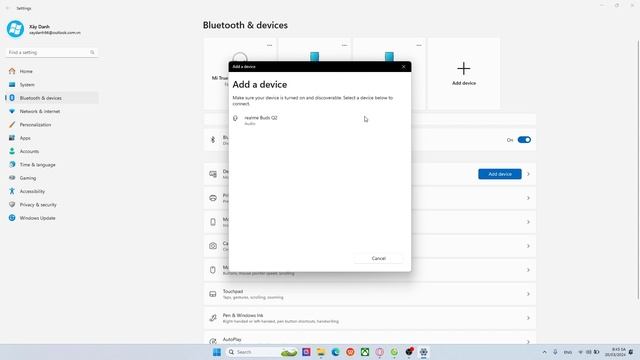The height and width of the screenshot is (360, 640).
Task: Click the notification bell icon
Action: (x=631, y=352)
